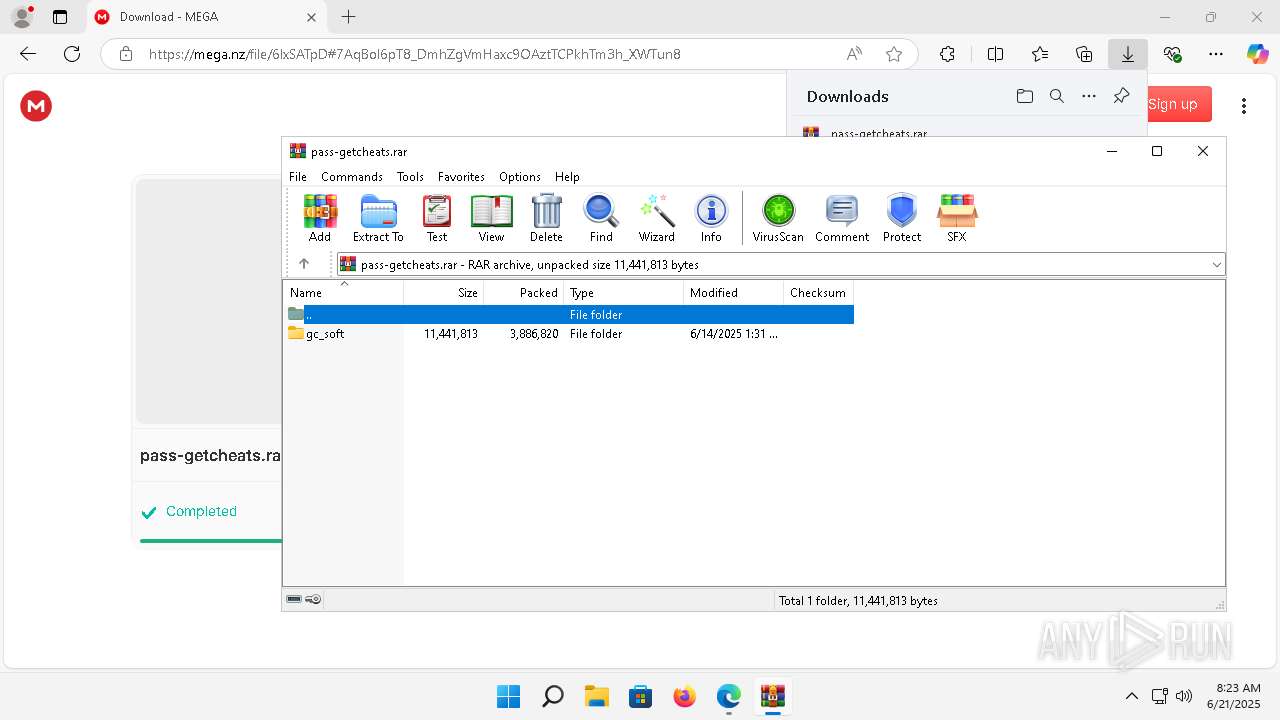Search downloads magnifier icon
The width and height of the screenshot is (1280, 720).
pyautogui.click(x=1057, y=96)
